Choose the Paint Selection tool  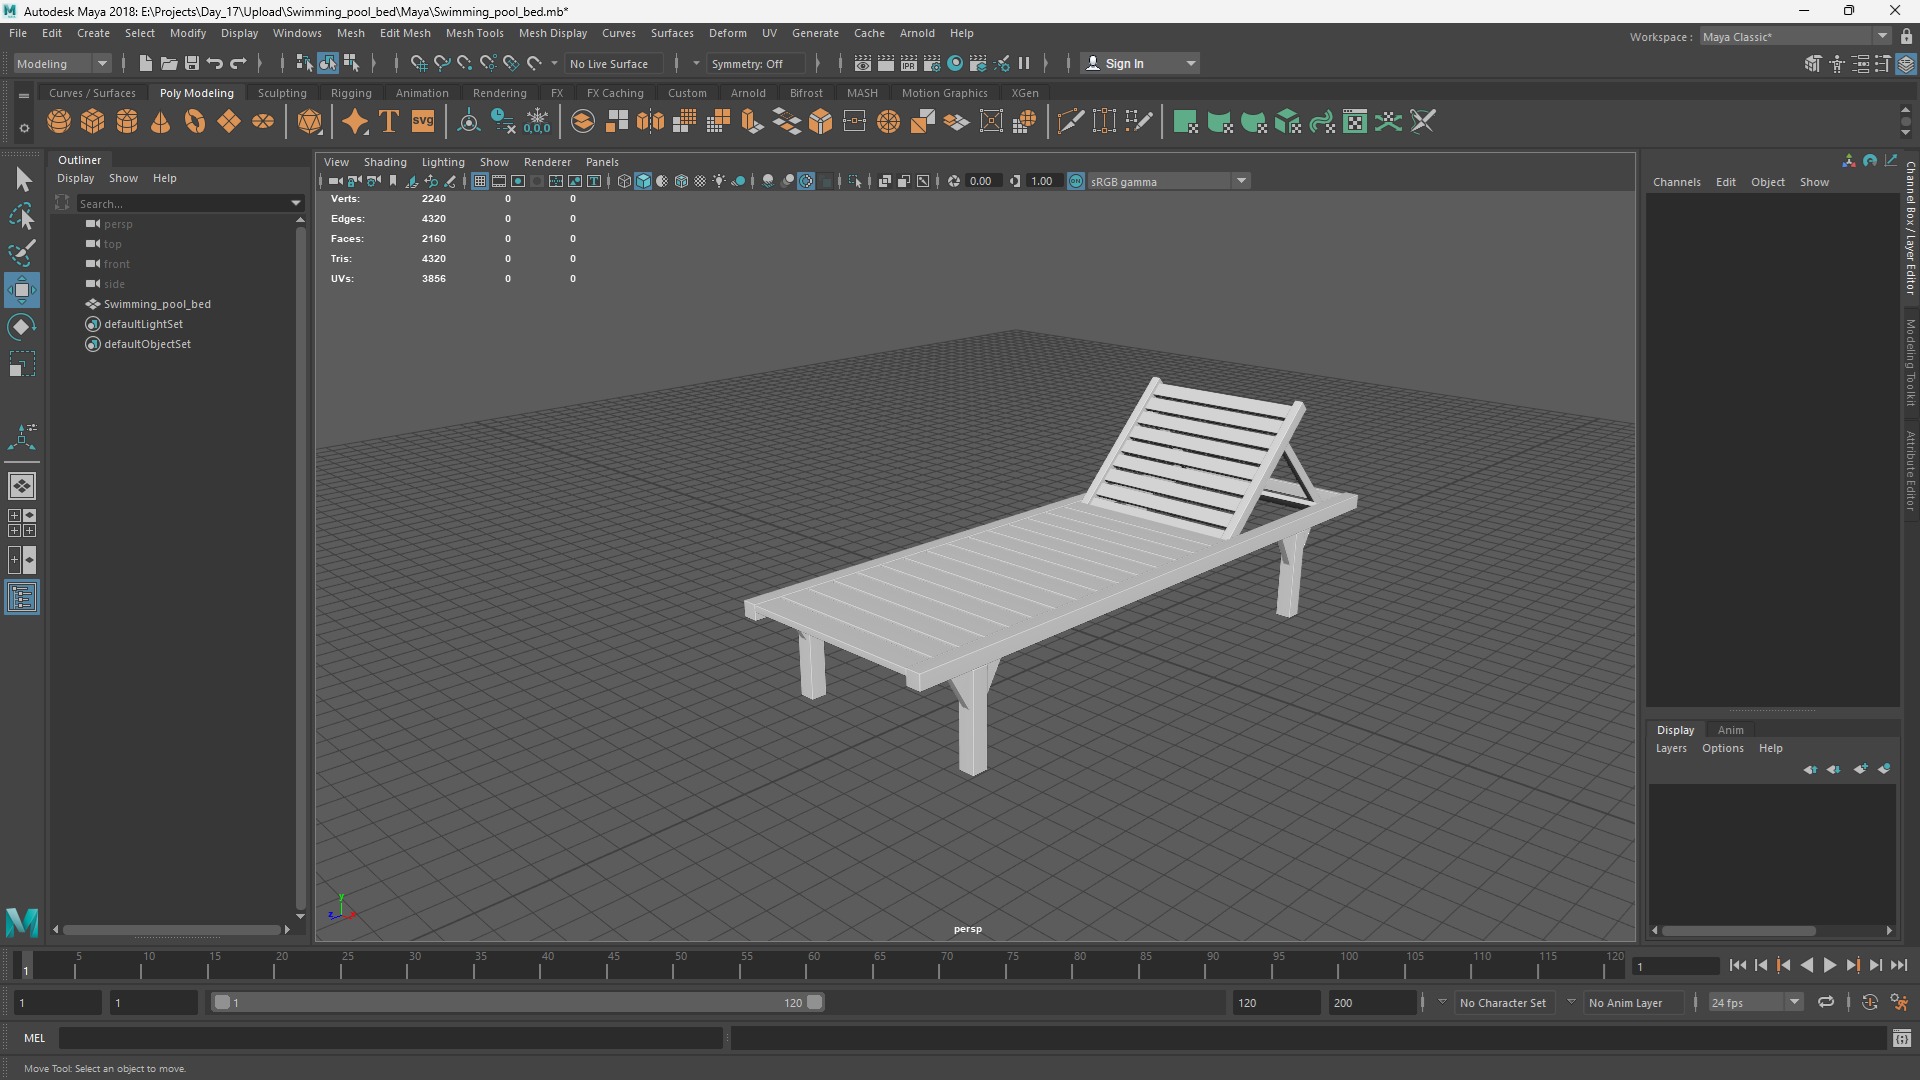pyautogui.click(x=22, y=253)
